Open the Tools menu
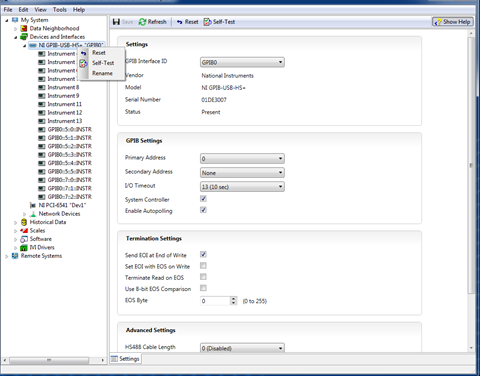 [x=60, y=10]
